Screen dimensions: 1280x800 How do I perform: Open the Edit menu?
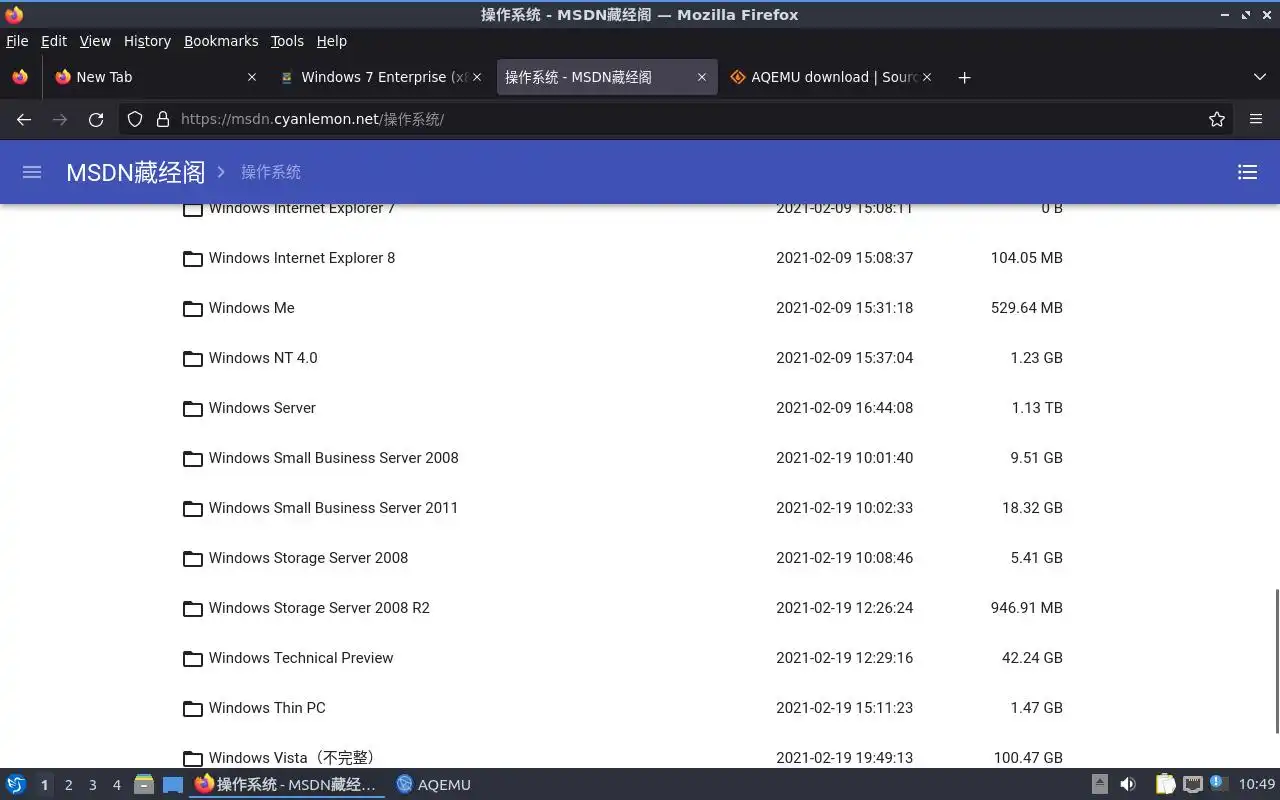pyautogui.click(x=54, y=41)
